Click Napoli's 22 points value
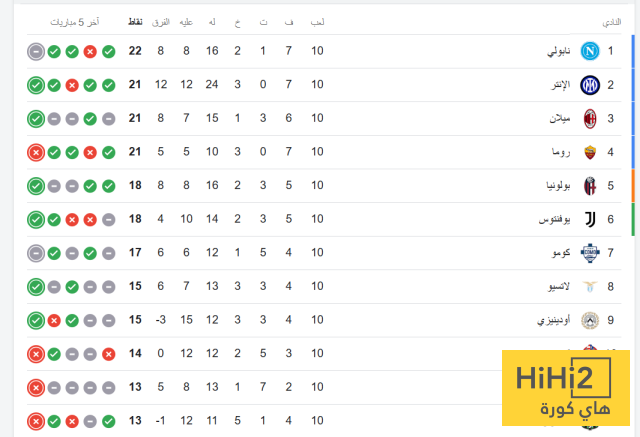The image size is (640, 437). (x=134, y=51)
